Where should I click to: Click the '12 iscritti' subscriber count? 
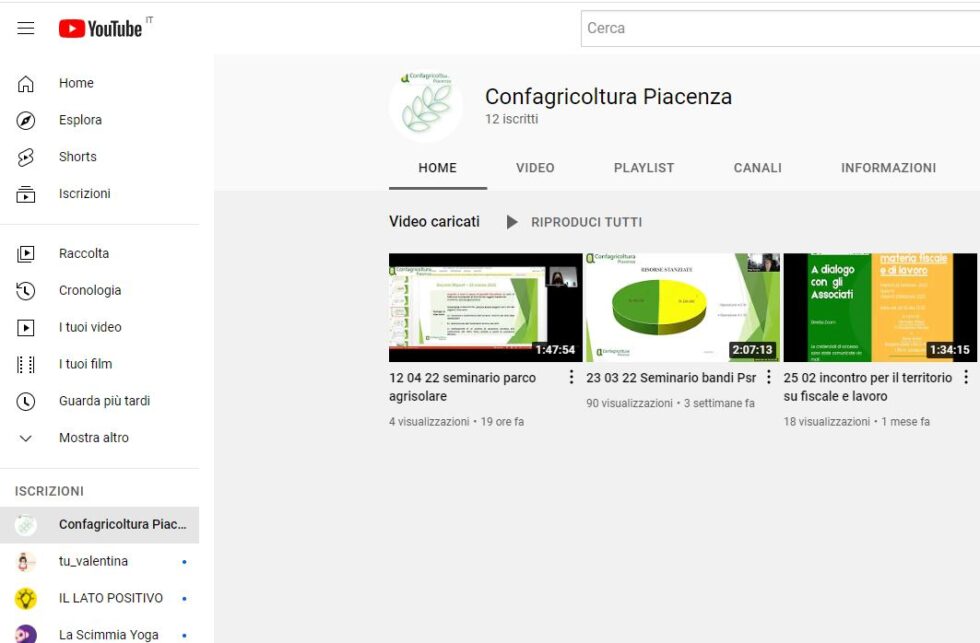pyautogui.click(x=511, y=119)
